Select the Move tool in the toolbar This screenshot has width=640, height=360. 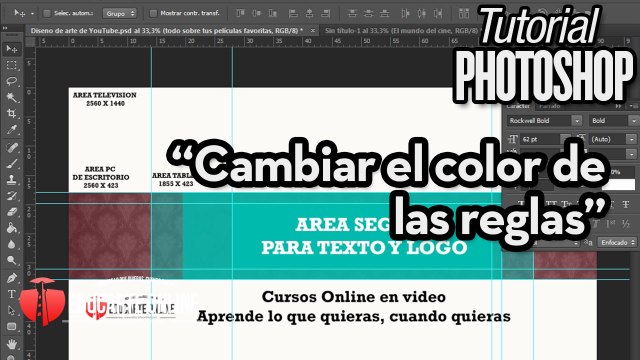click(11, 49)
